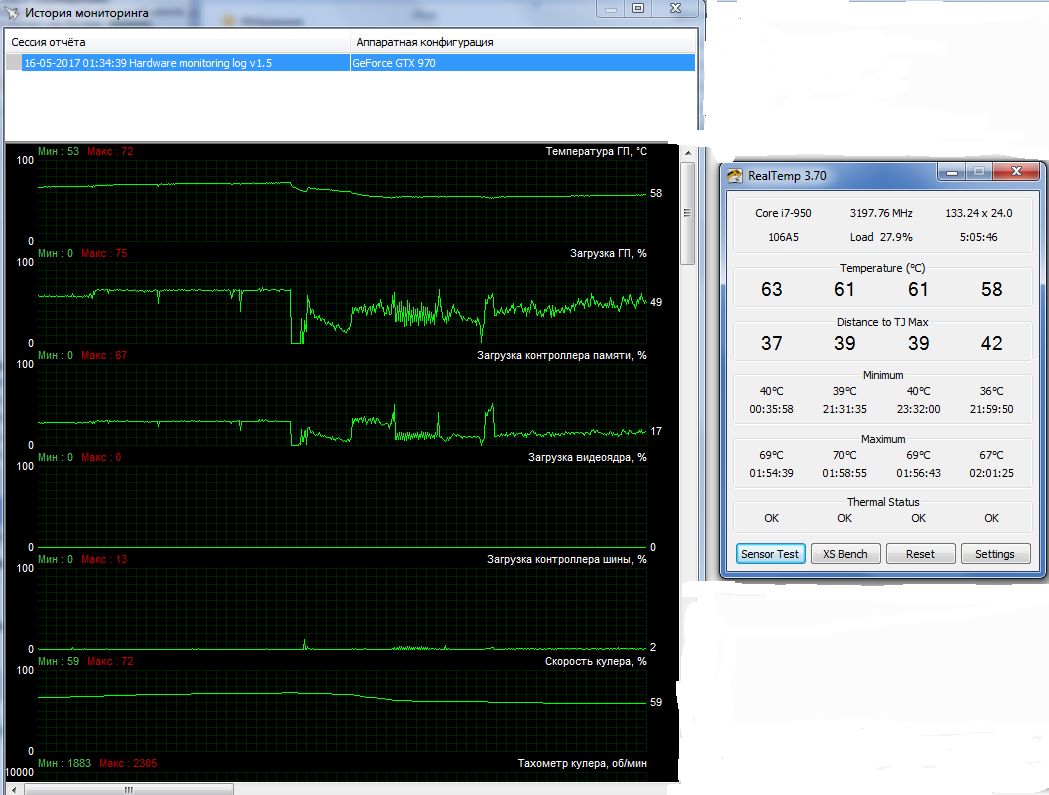The height and width of the screenshot is (795, 1049).
Task: Click the RealTemp app icon in title bar
Action: (735, 176)
